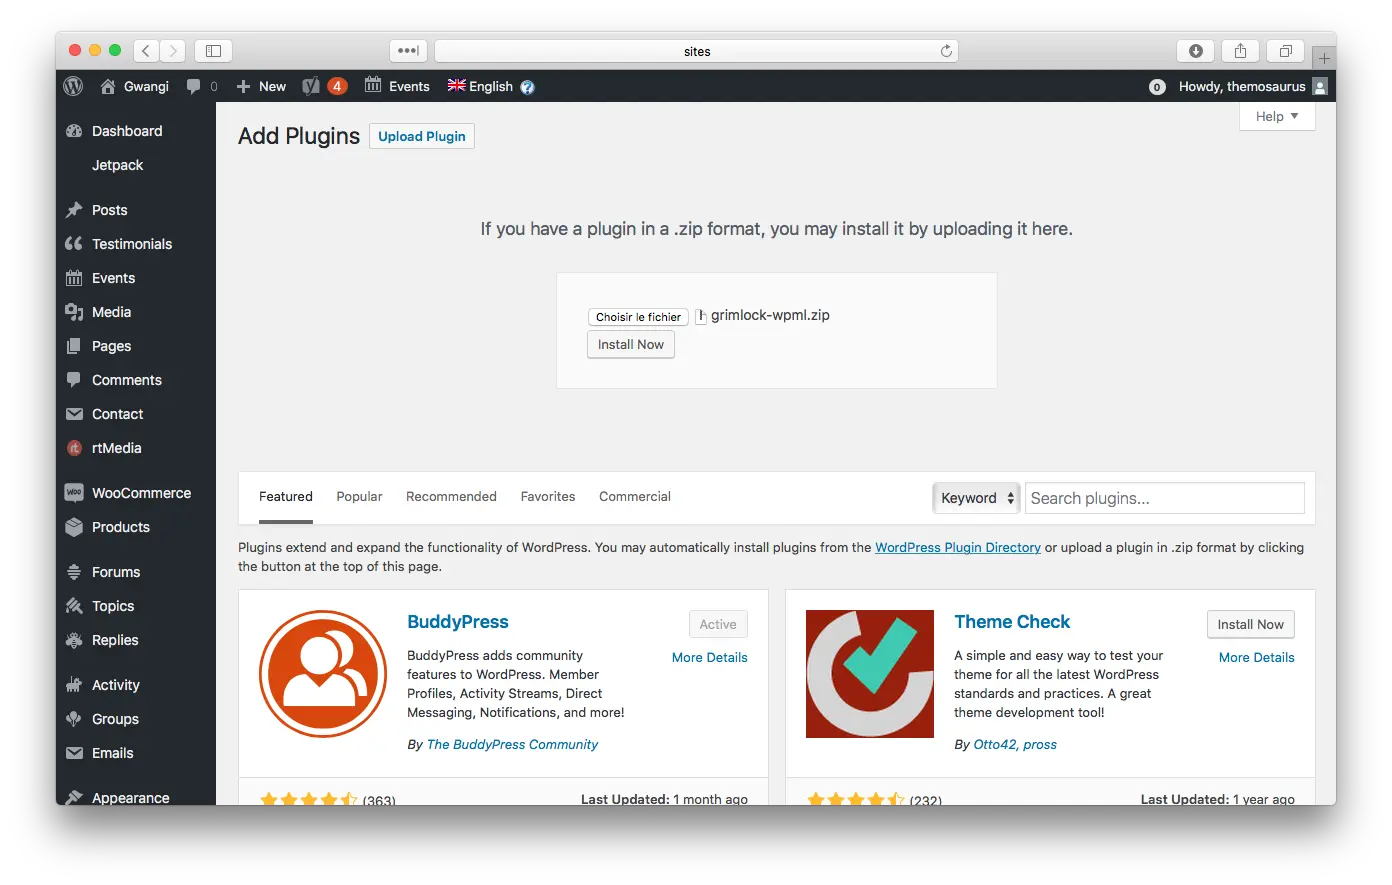Viewport: 1392px width, 885px height.
Task: Click Events calendar icon in admin bar
Action: point(373,85)
